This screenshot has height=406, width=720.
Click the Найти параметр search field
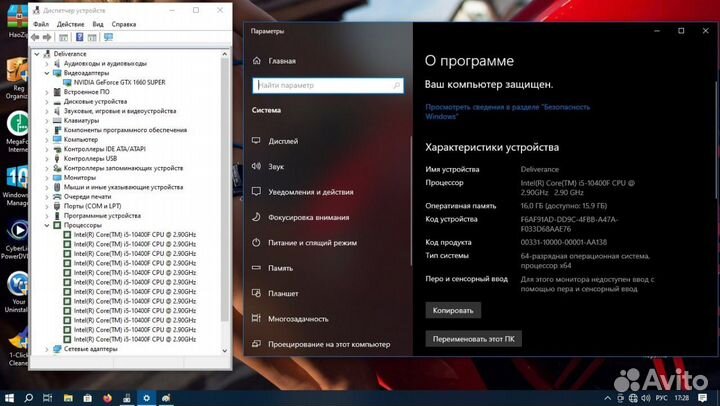[328, 85]
